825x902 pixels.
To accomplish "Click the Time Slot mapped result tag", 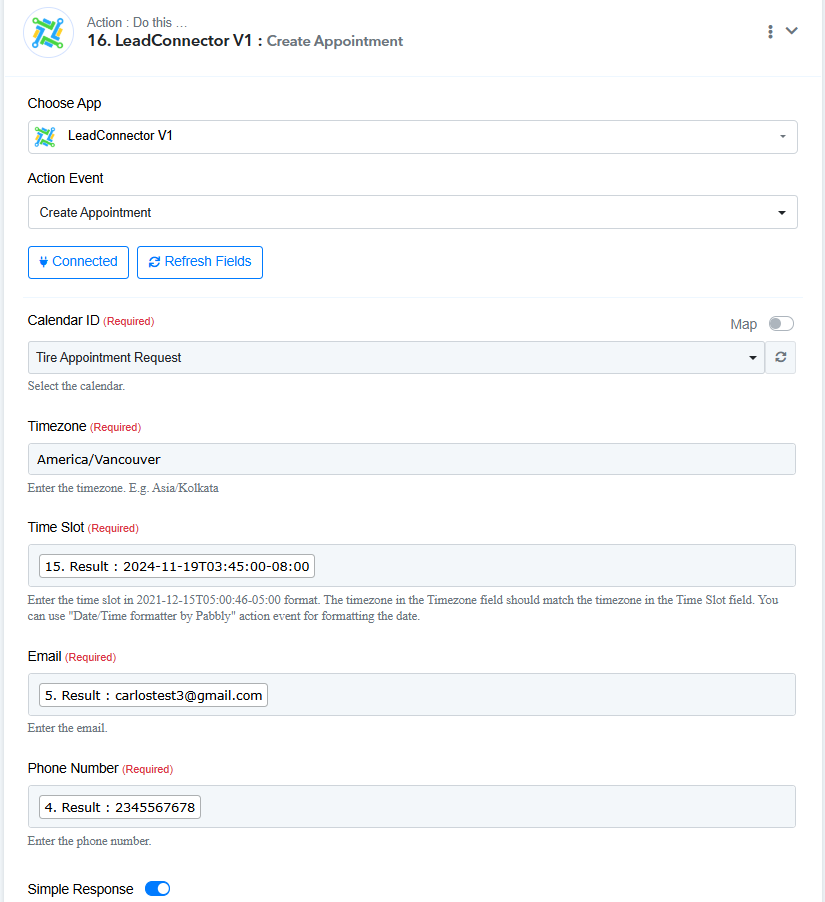I will pos(177,566).
